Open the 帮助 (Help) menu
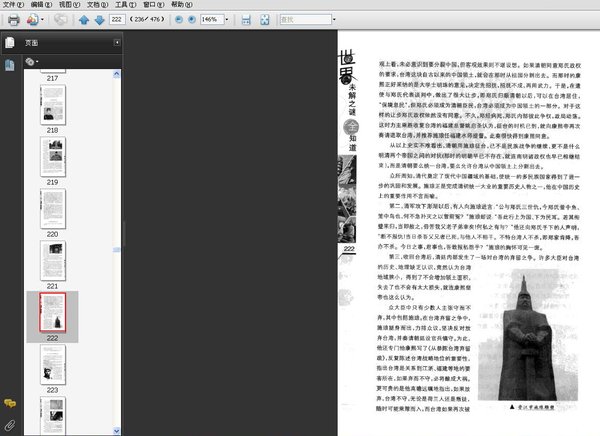Viewport: 600px width, 436px height. (181, 5)
